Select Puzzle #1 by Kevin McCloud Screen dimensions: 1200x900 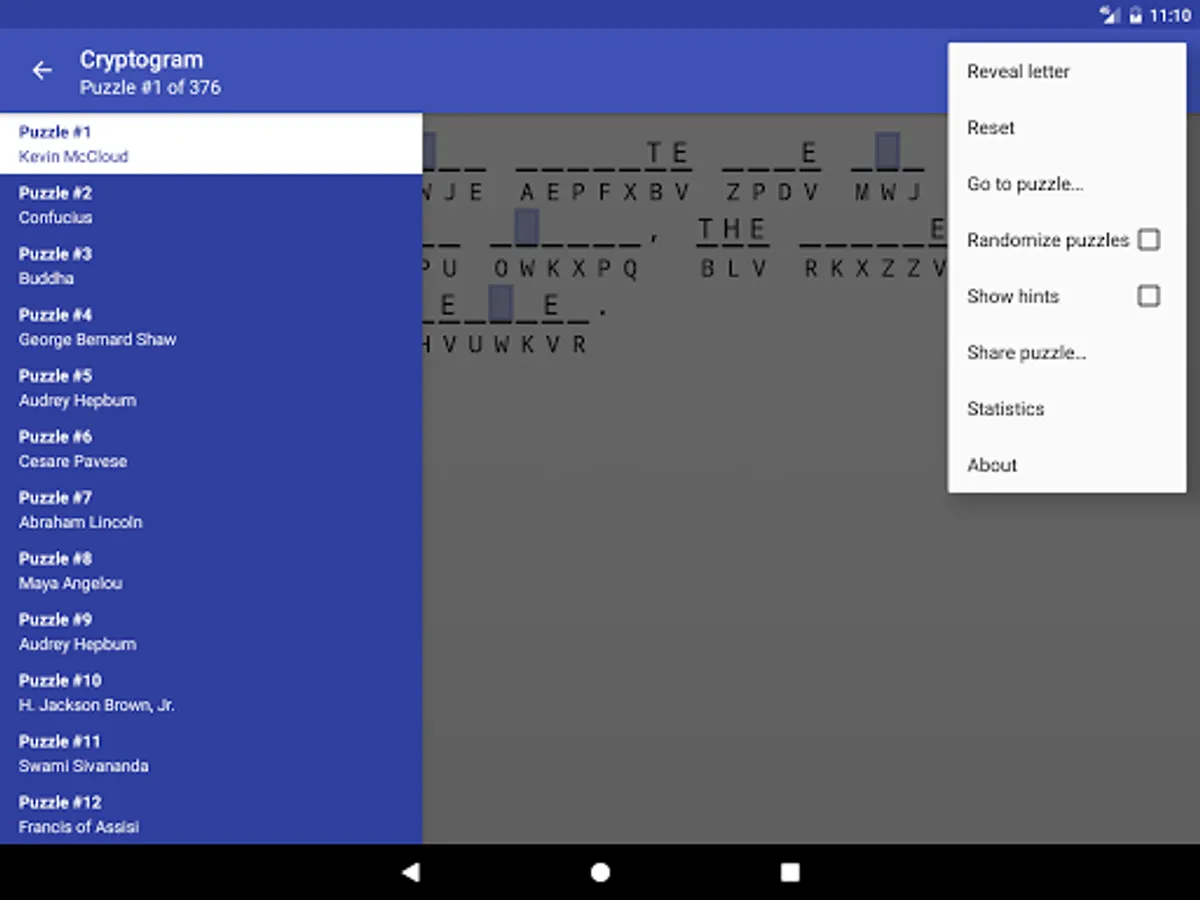211,144
